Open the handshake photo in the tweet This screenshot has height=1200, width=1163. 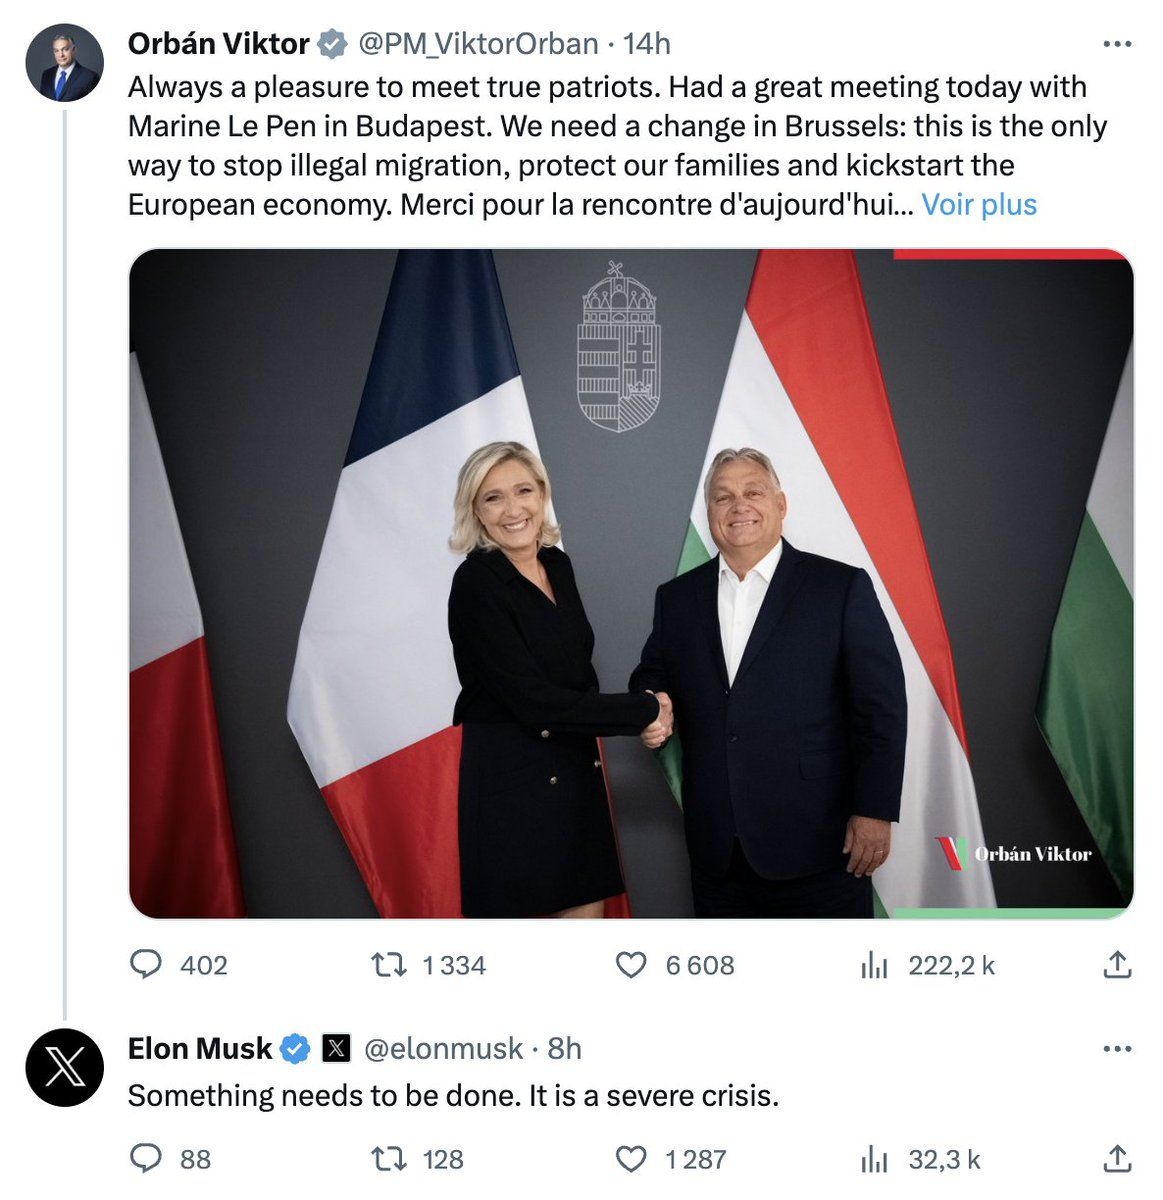[x=631, y=583]
